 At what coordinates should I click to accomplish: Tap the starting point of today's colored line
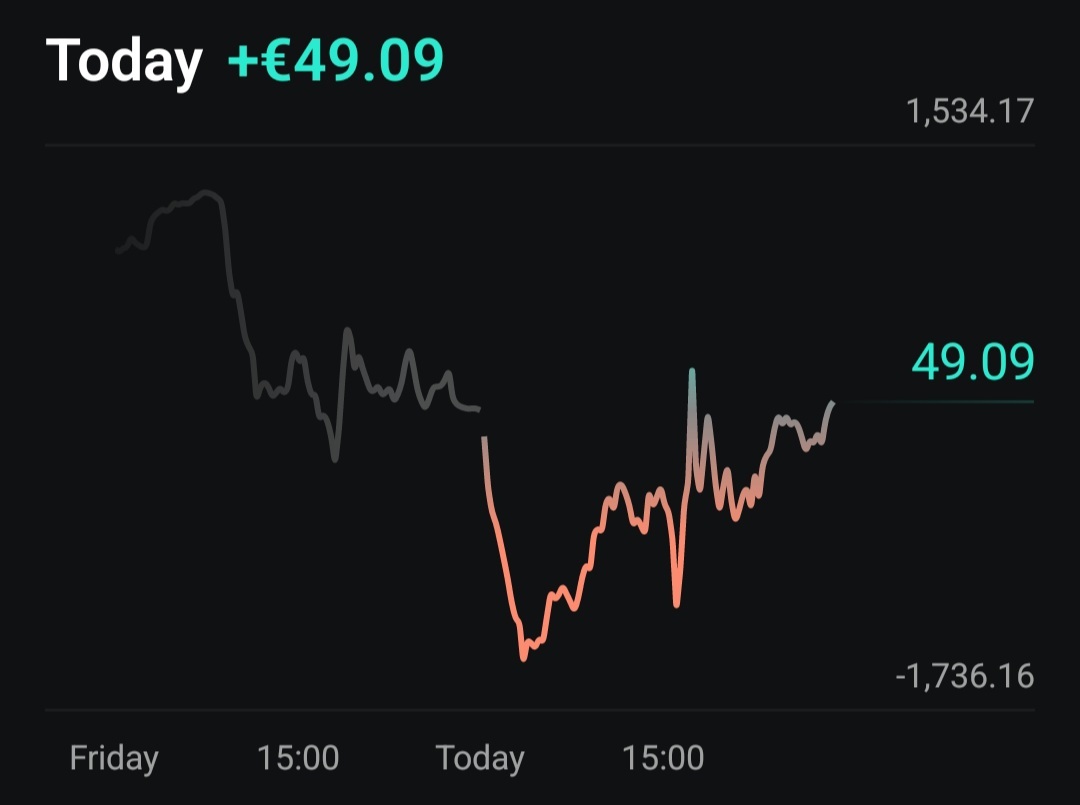coord(484,438)
